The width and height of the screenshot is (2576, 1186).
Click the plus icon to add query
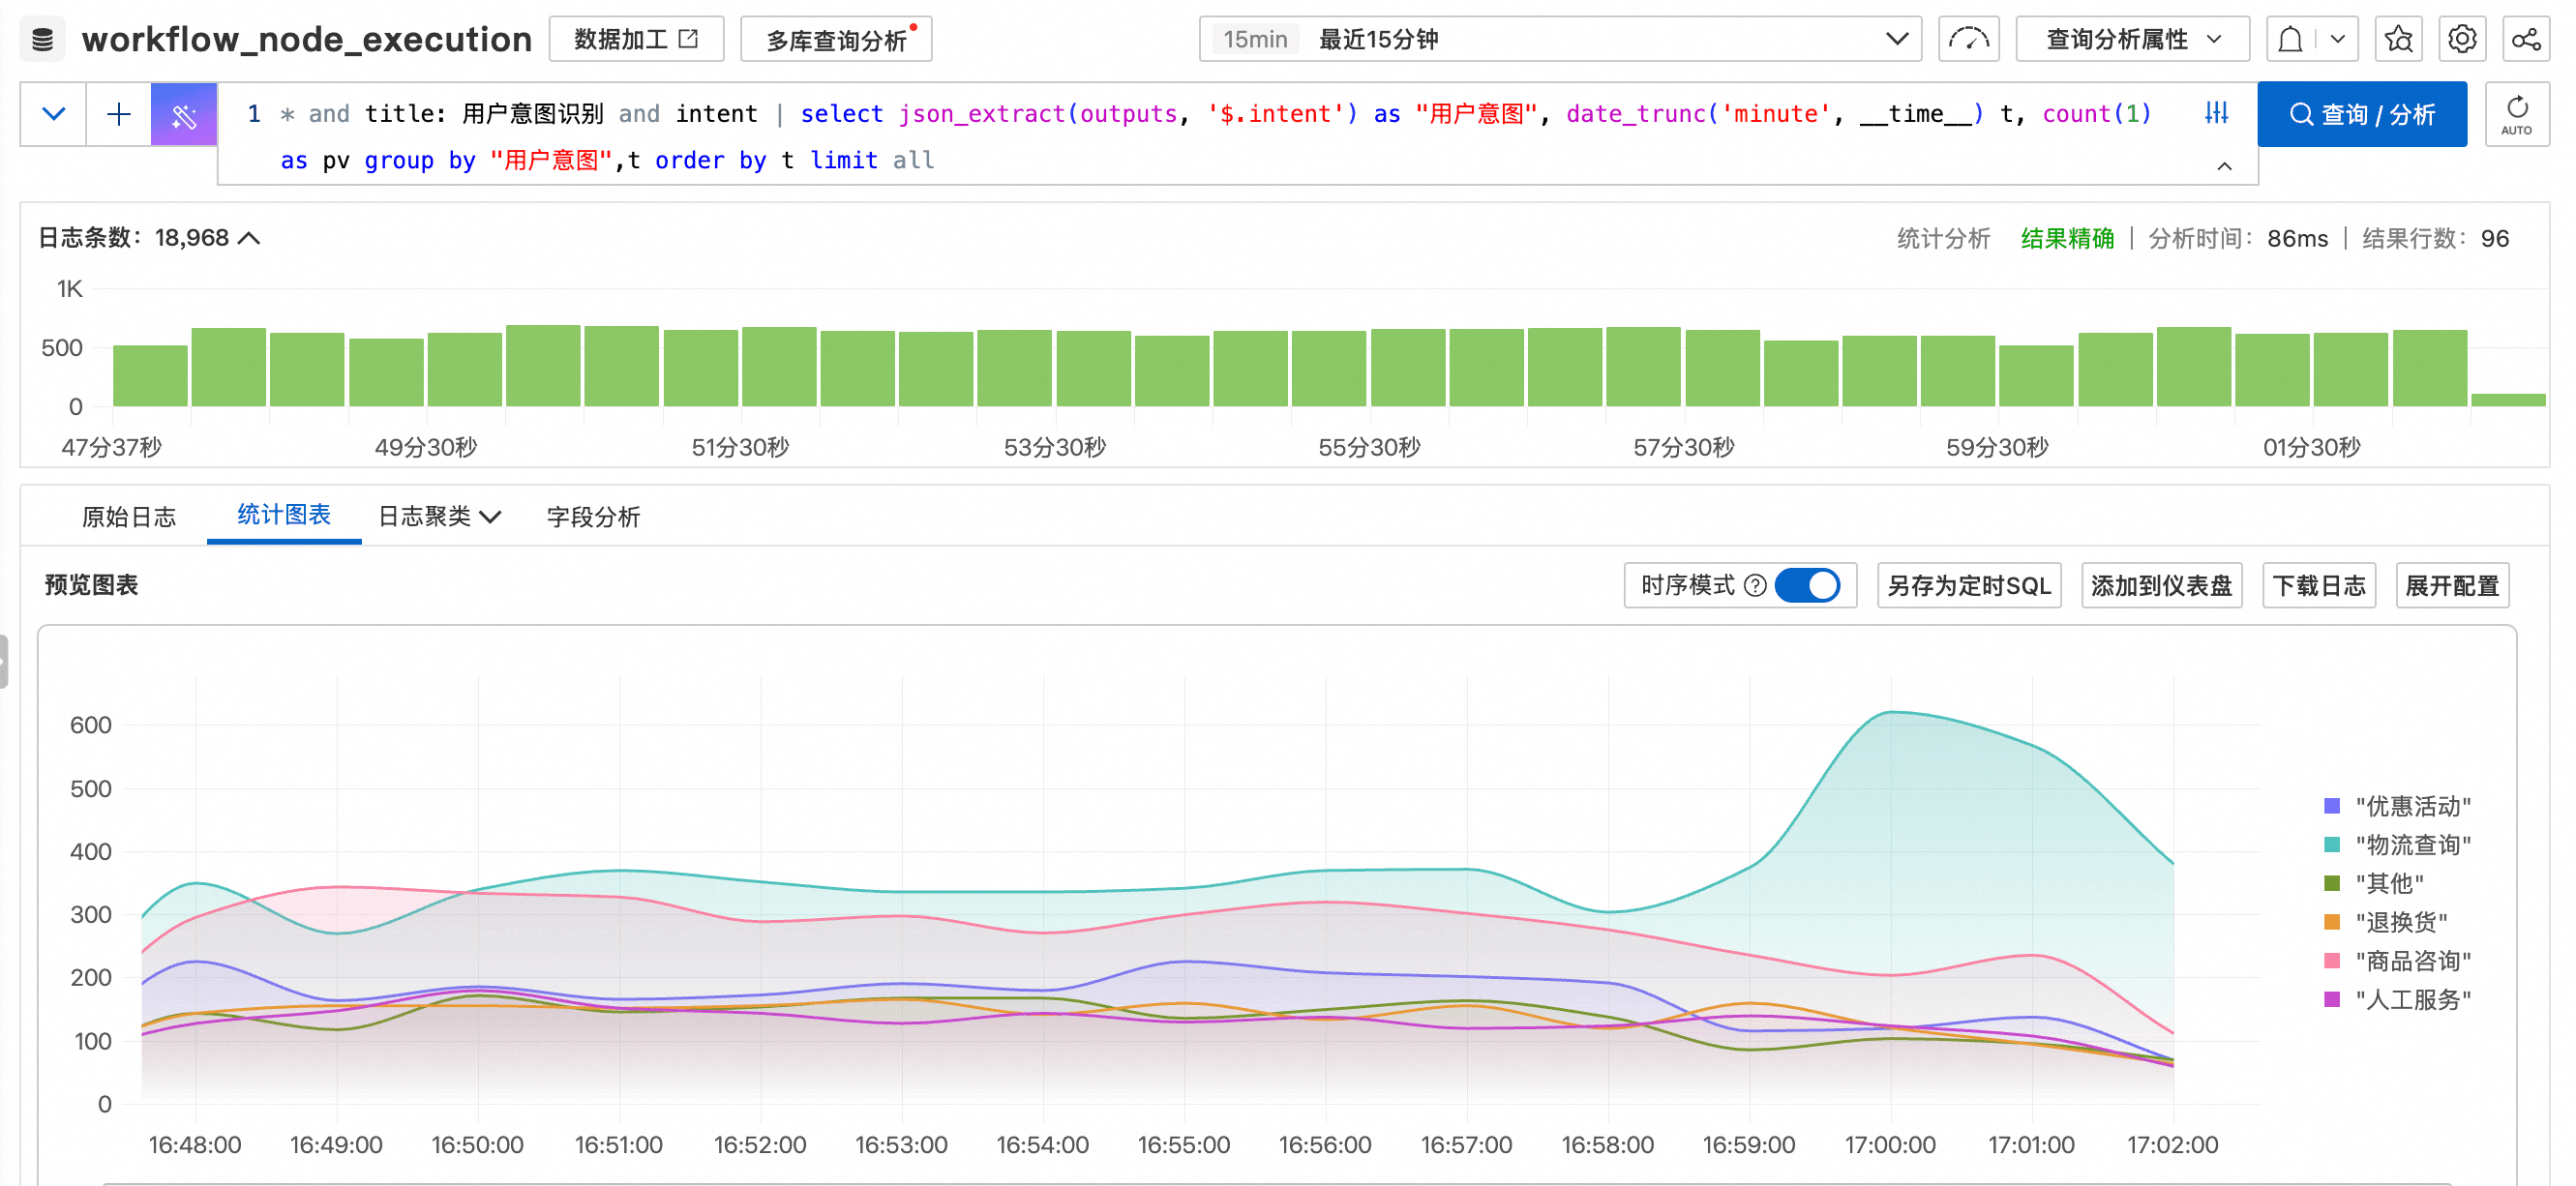[x=118, y=115]
